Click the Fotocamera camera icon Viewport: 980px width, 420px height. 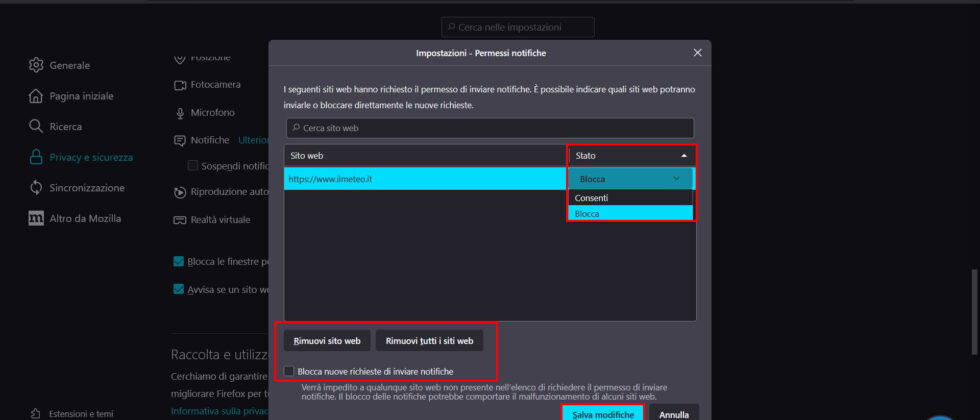pyautogui.click(x=180, y=84)
